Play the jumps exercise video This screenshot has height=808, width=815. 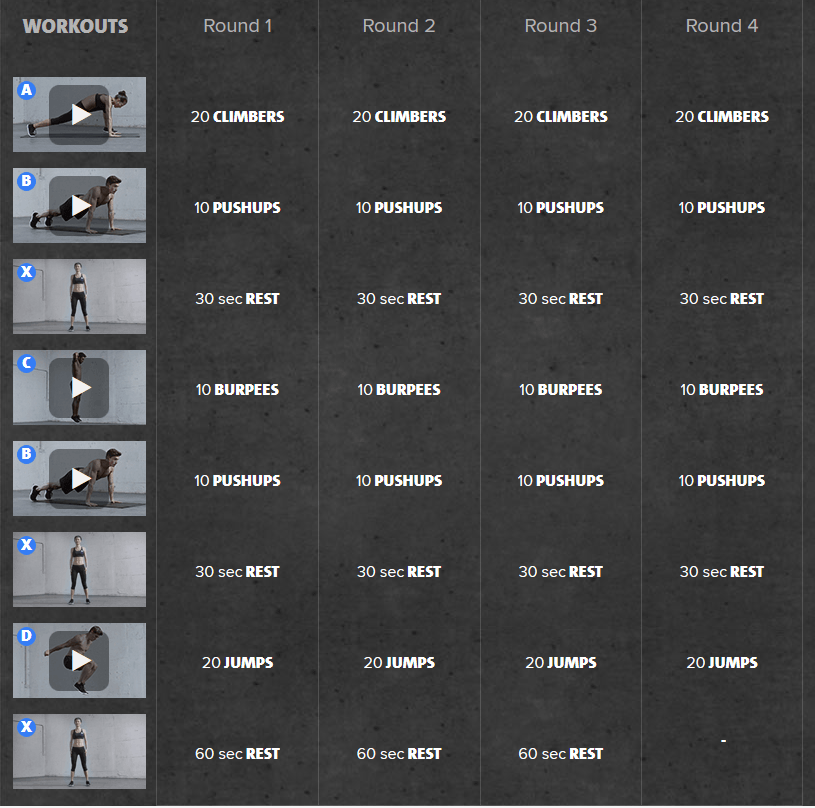point(80,661)
